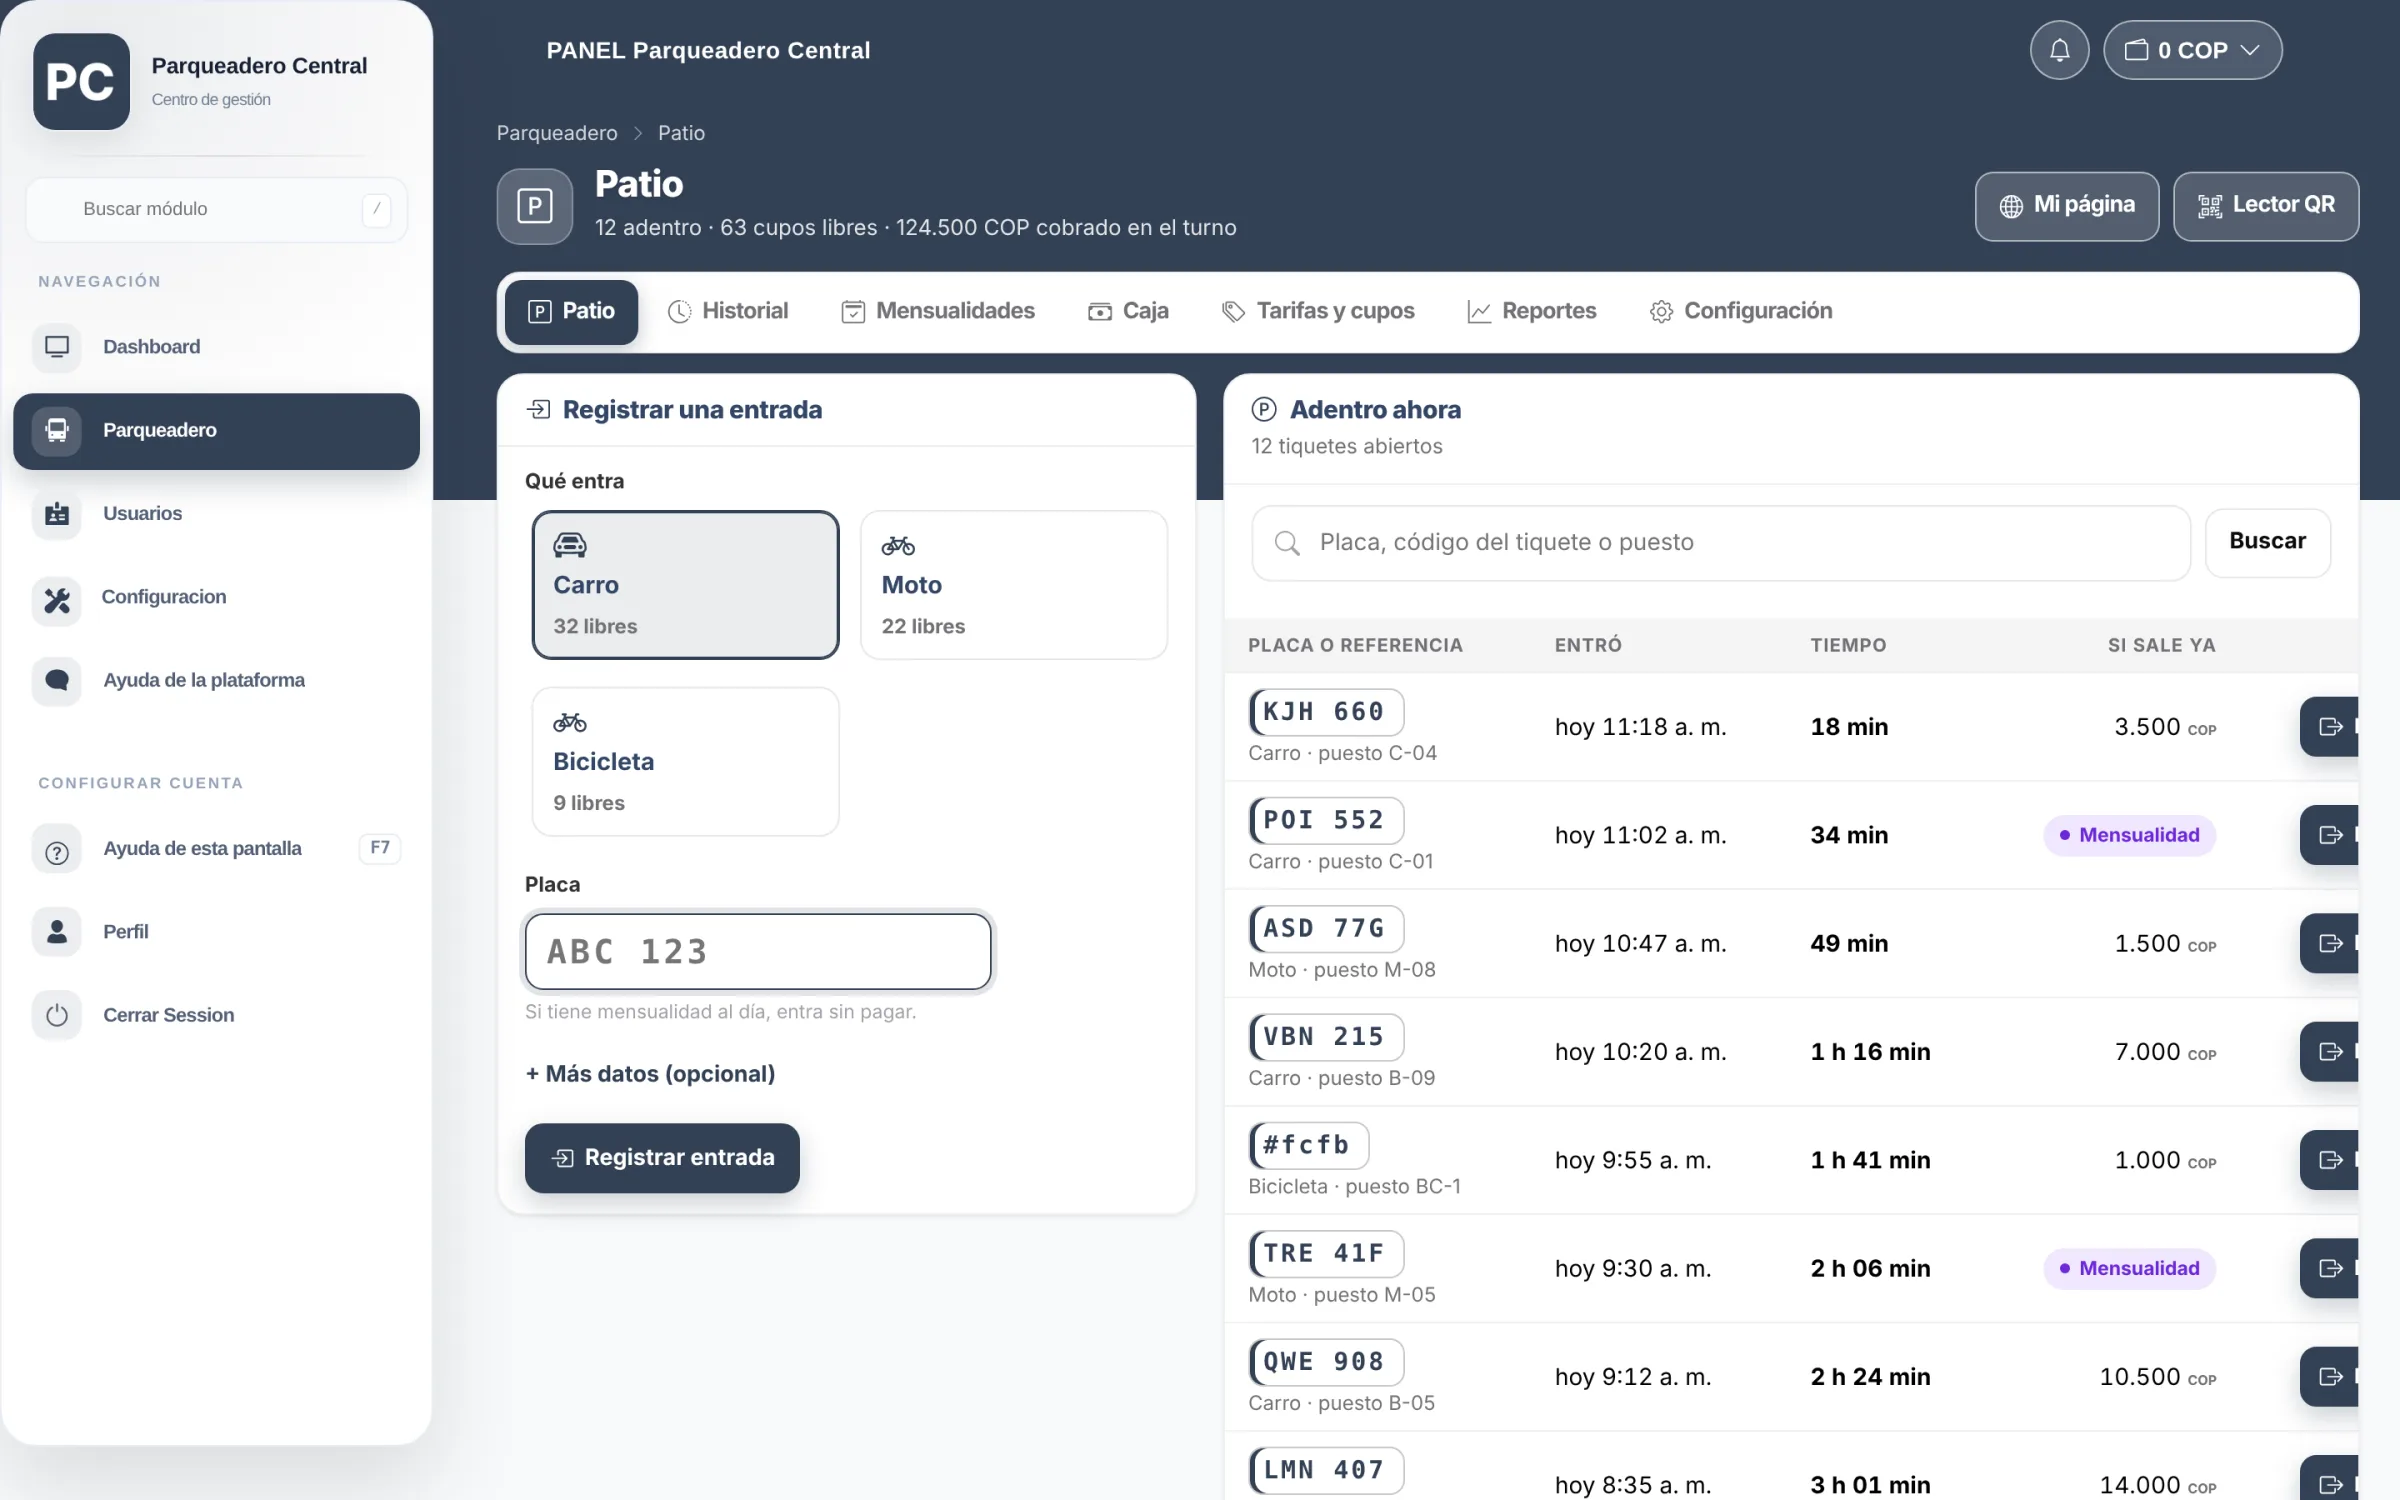Click exit icon for TRE 41F row

2330,1269
